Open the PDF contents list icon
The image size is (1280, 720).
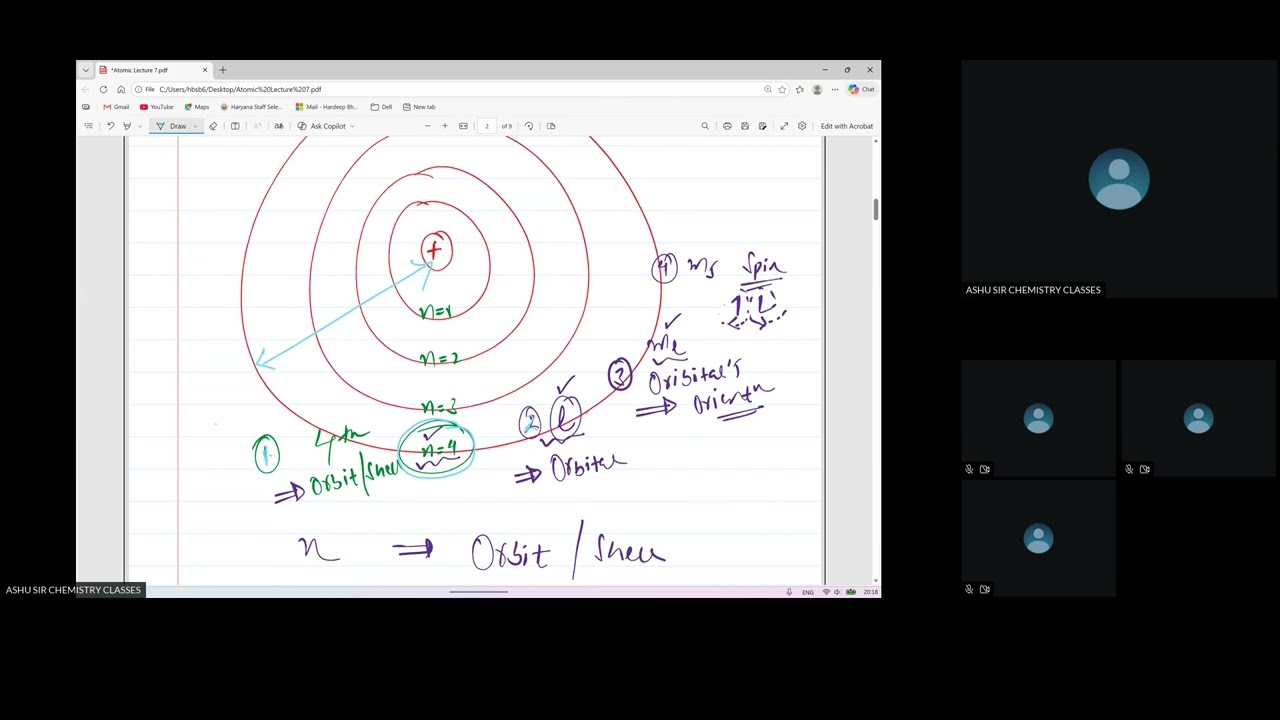pyautogui.click(x=88, y=126)
